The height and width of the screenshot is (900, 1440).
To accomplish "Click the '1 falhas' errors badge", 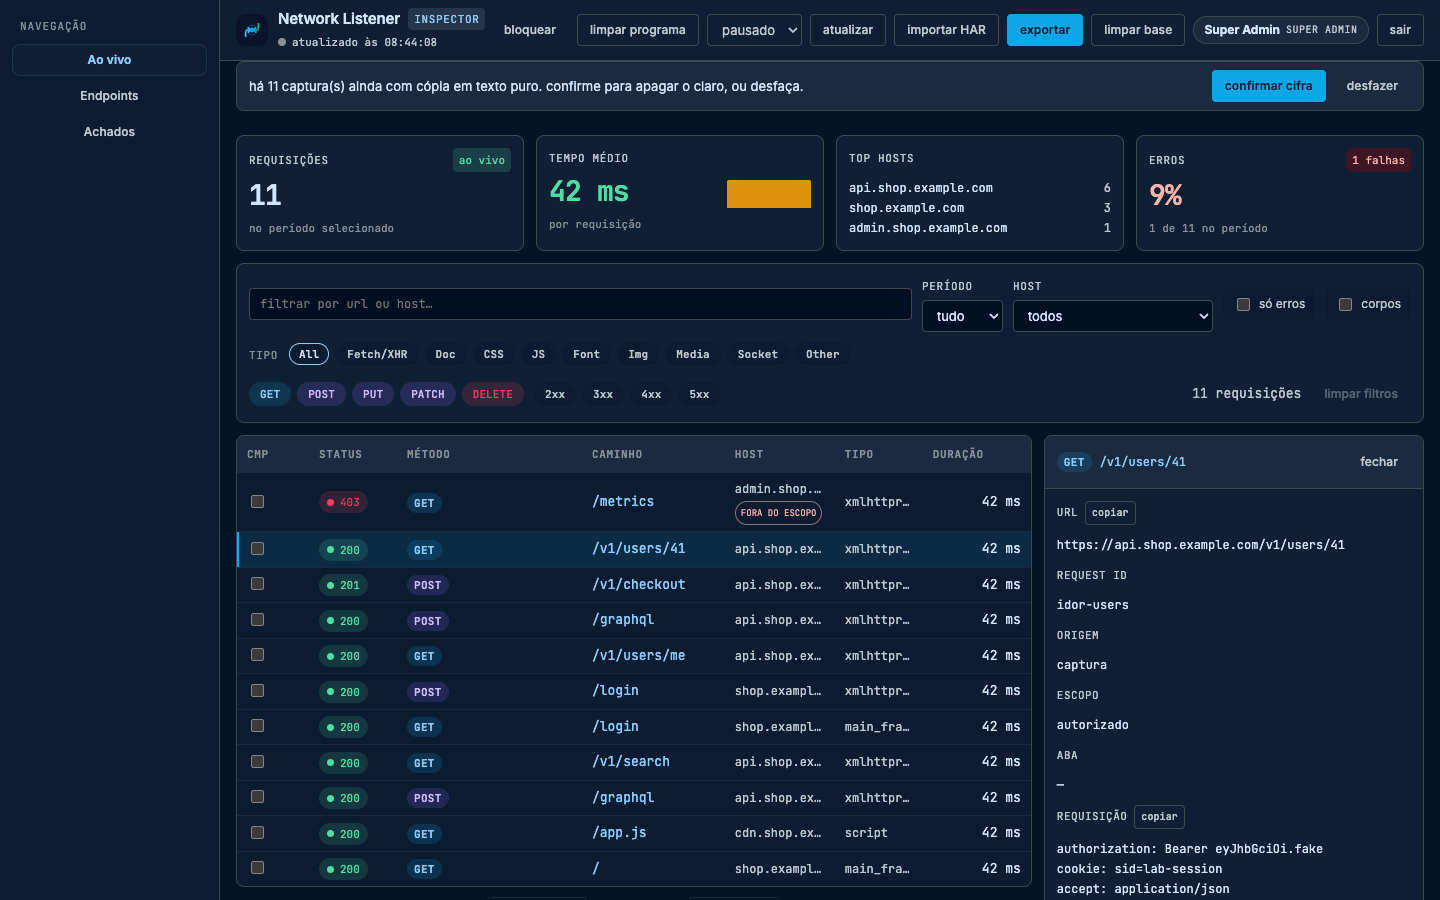I will 1378,160.
